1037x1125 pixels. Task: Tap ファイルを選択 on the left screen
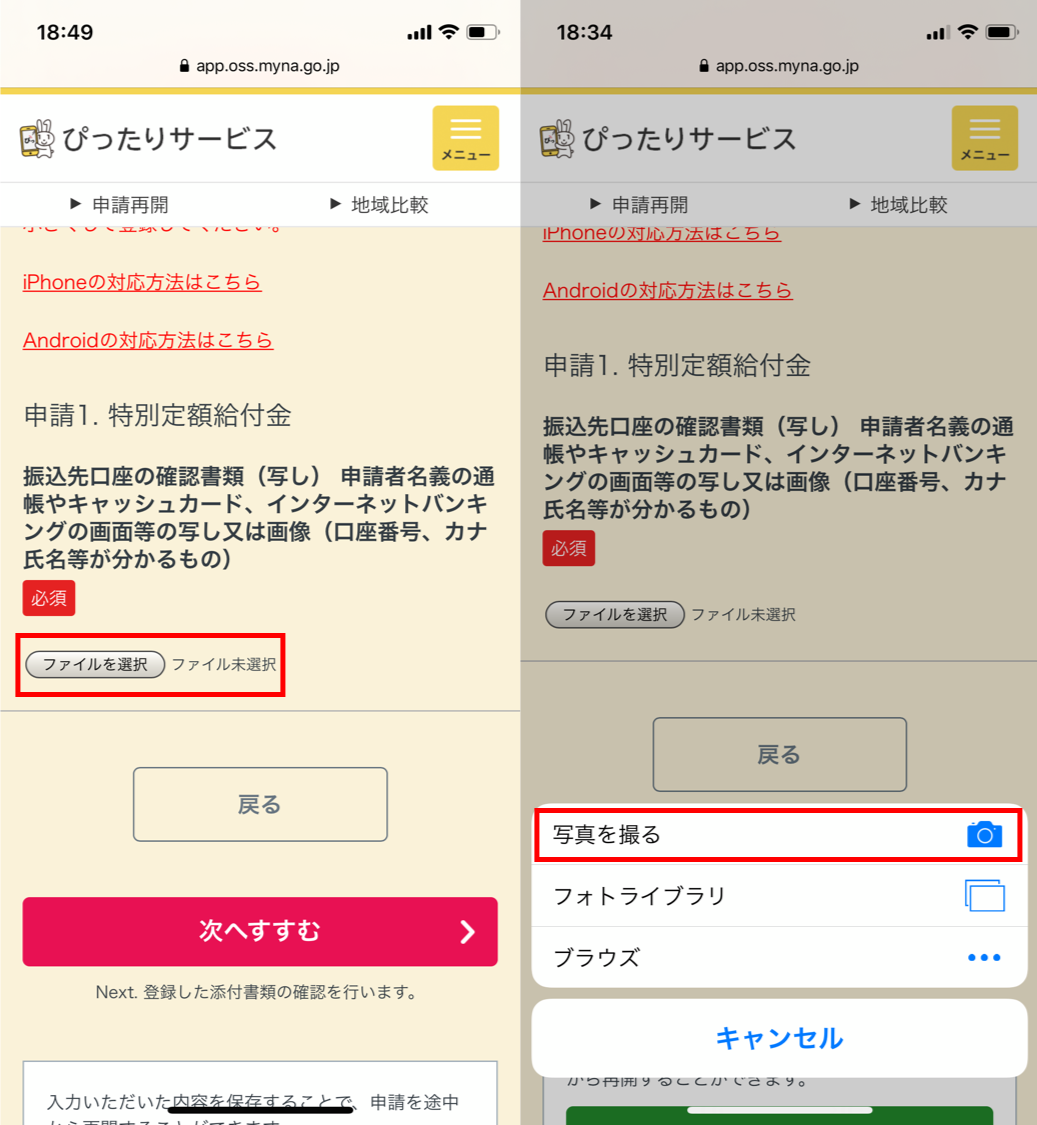tap(95, 664)
